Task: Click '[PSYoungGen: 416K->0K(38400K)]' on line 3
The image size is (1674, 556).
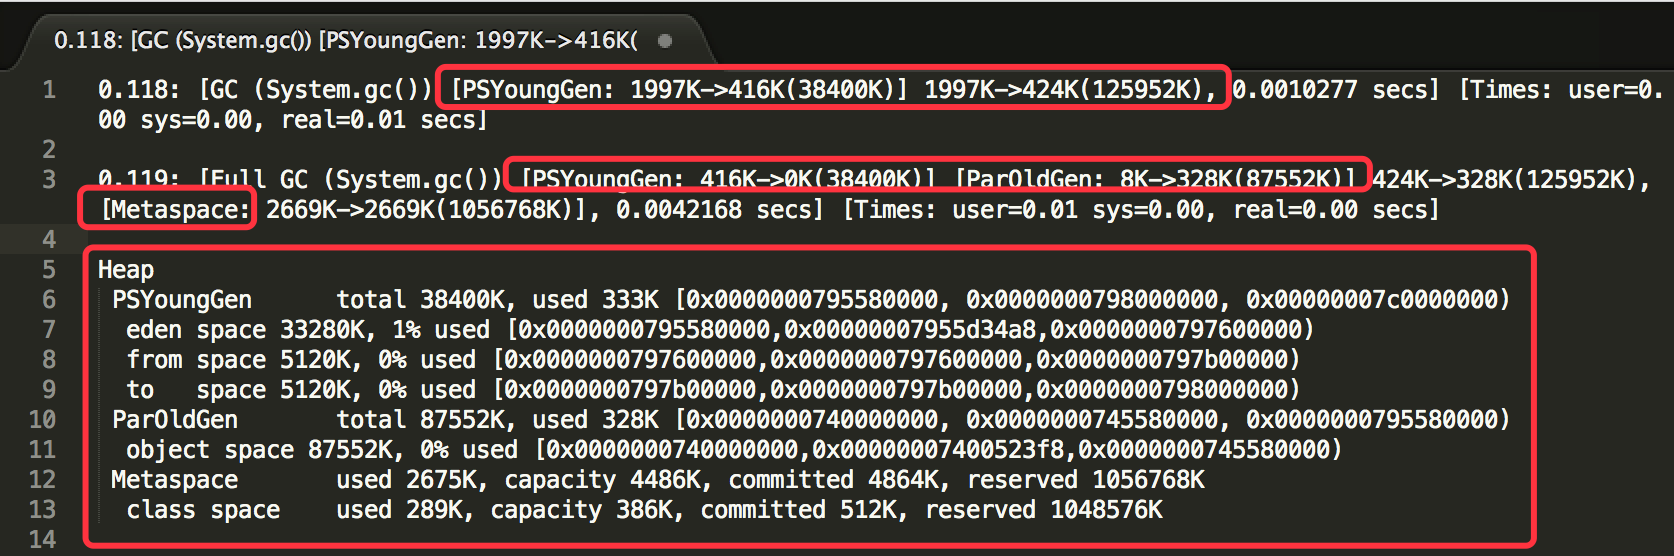Action: (729, 180)
